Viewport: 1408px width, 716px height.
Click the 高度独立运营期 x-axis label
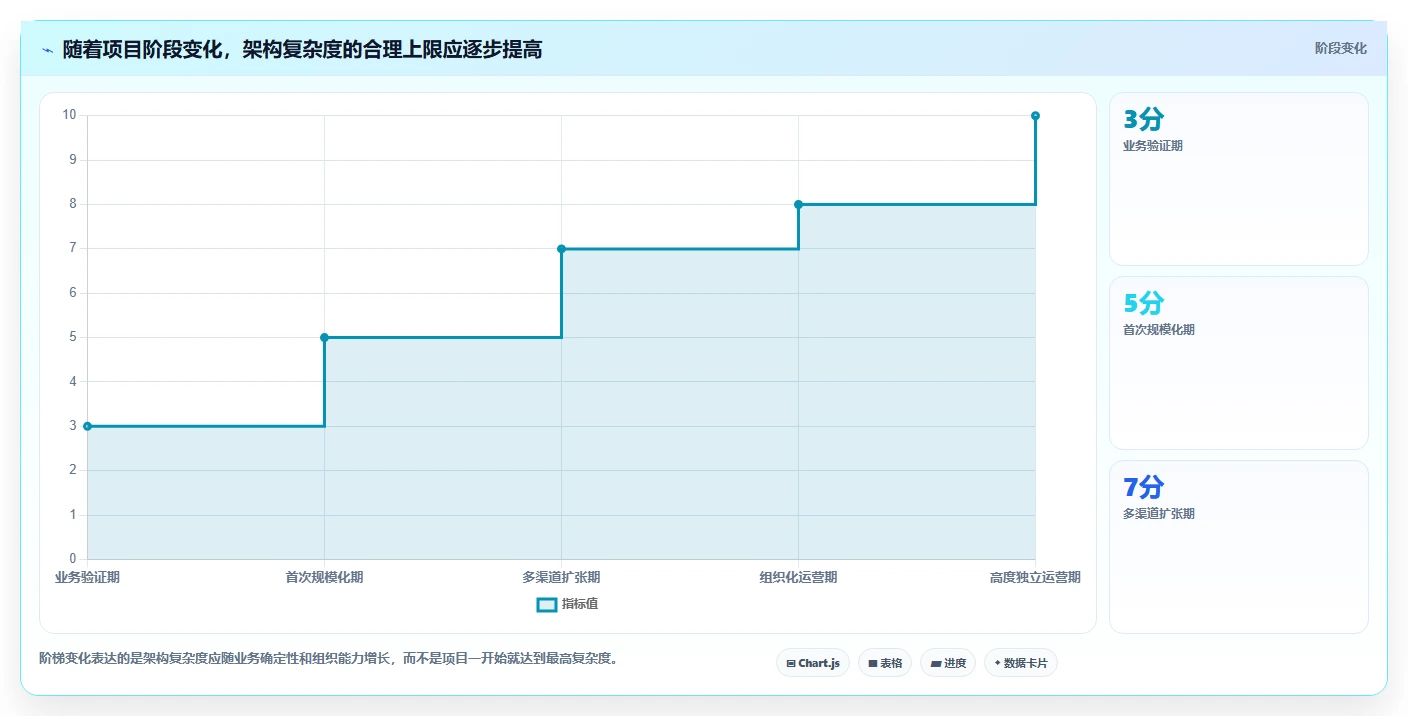1035,577
